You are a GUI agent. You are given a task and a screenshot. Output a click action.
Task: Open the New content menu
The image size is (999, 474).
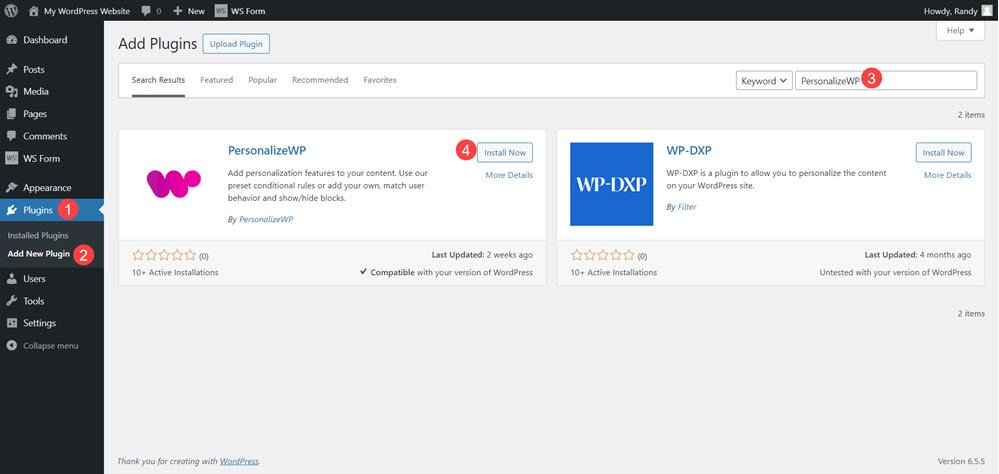point(189,11)
